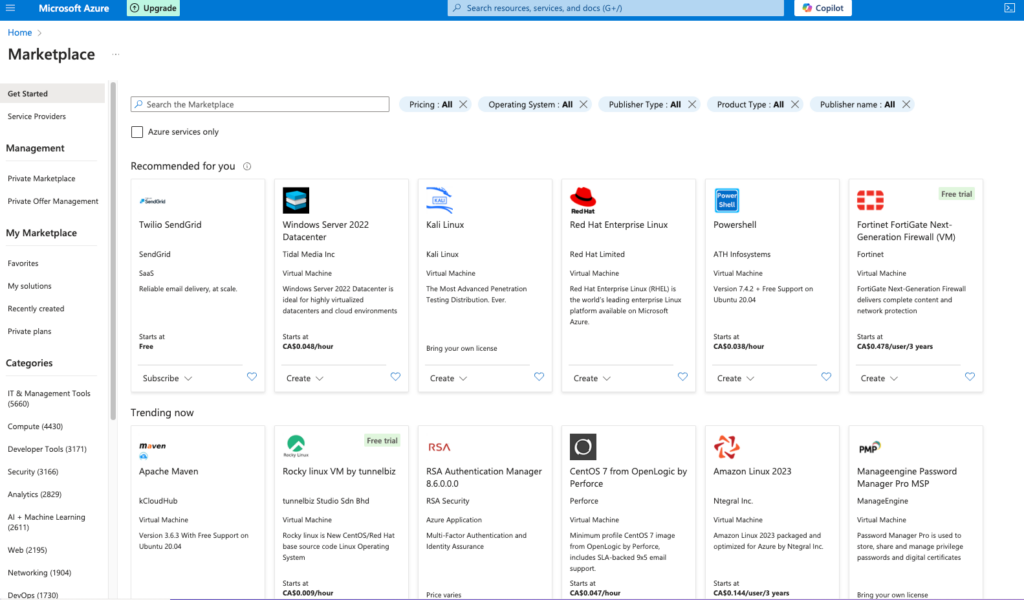Open the Pricing filter dropdown
Image resolution: width=1024 pixels, height=600 pixels.
430,104
